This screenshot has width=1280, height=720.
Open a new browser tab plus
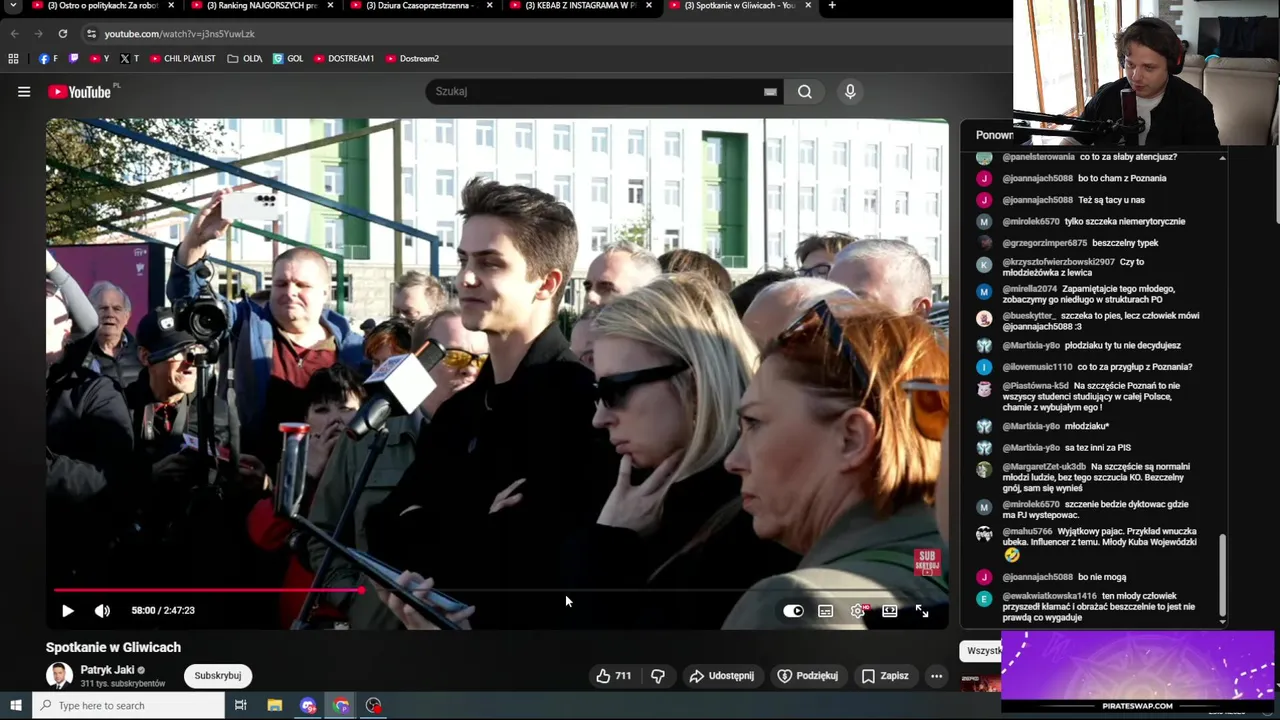click(832, 5)
